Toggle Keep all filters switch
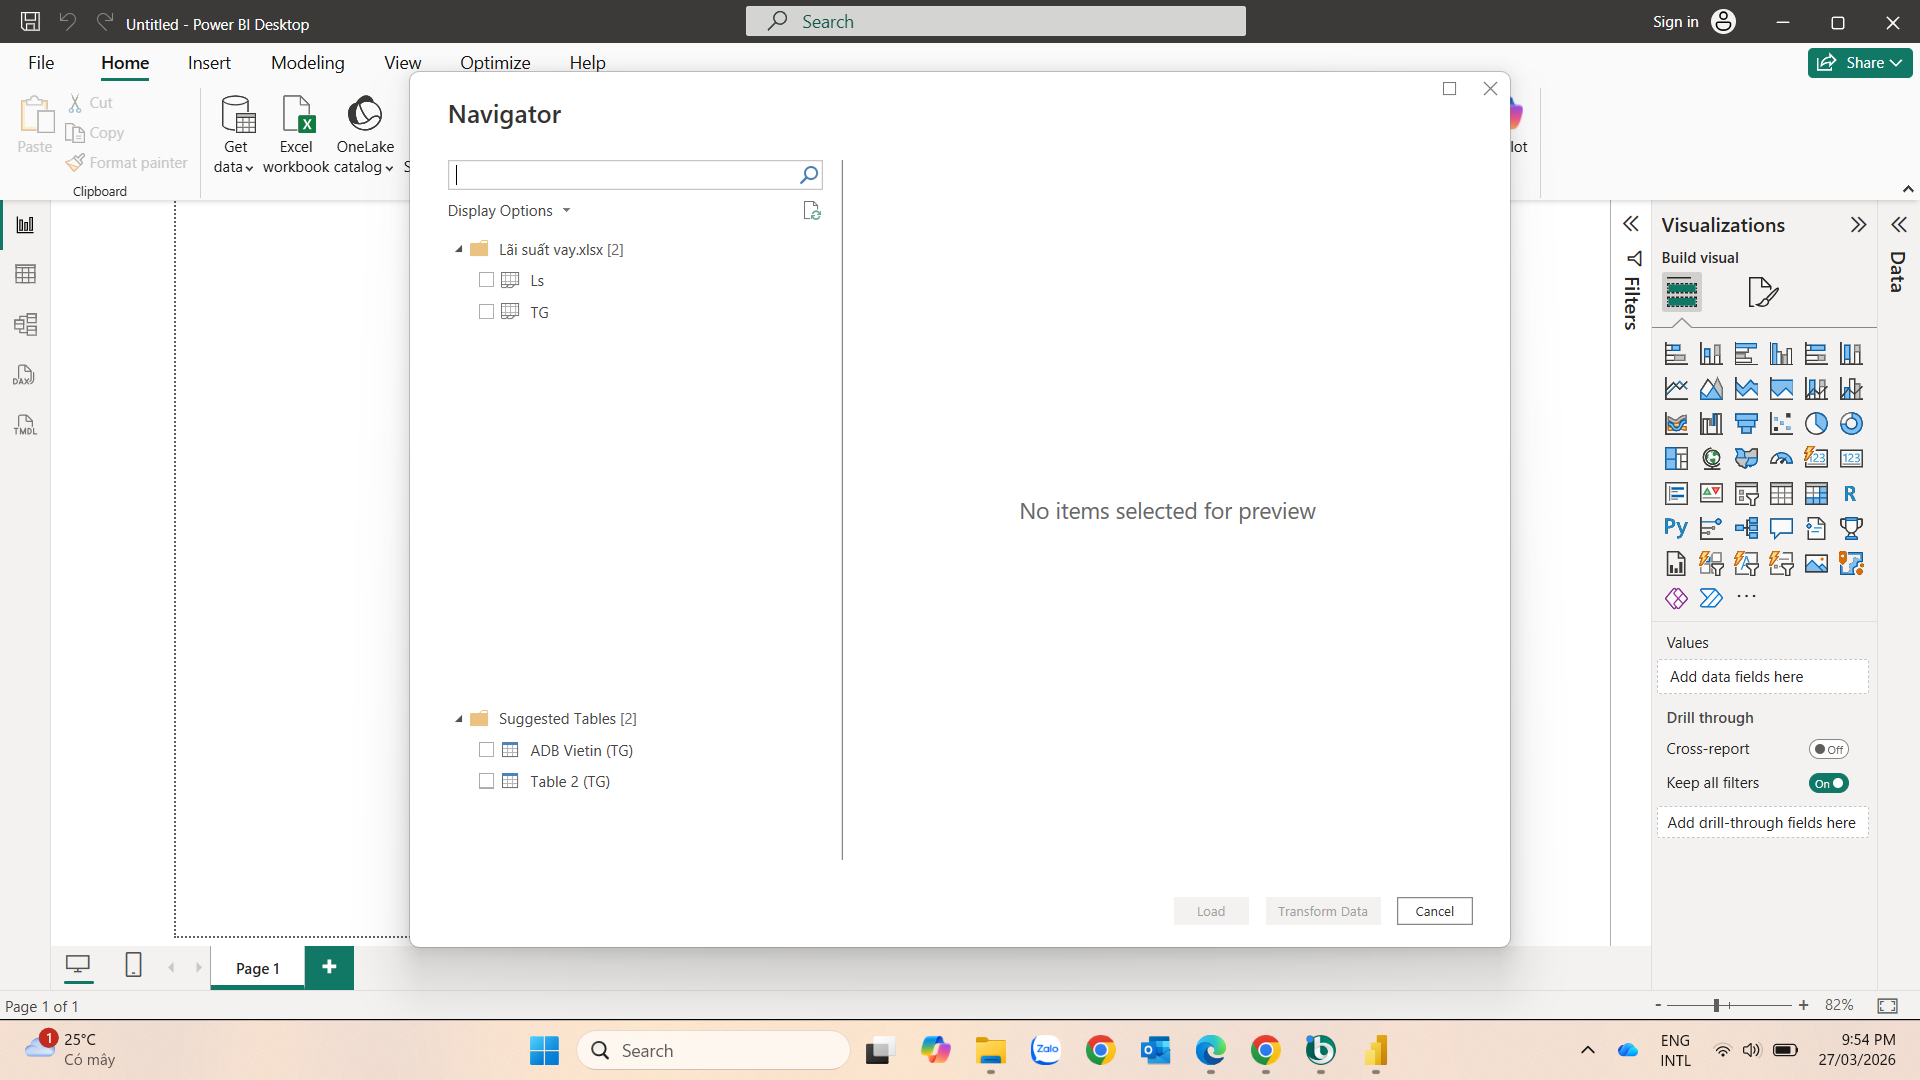The height and width of the screenshot is (1080, 1920). (x=1828, y=783)
